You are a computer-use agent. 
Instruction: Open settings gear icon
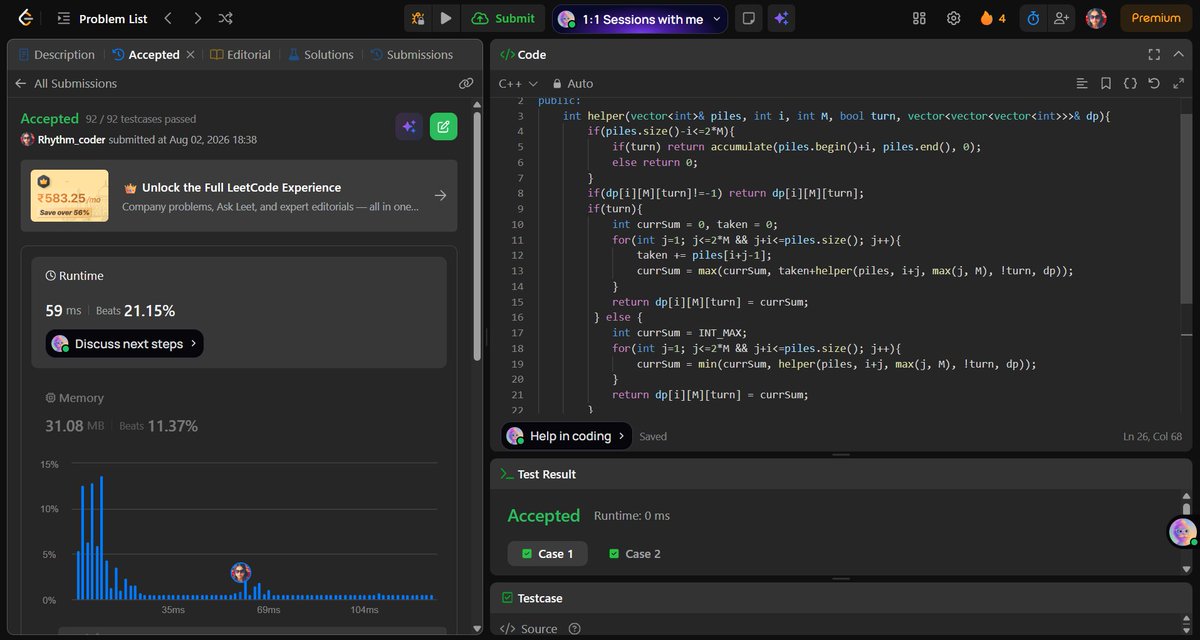(x=954, y=18)
